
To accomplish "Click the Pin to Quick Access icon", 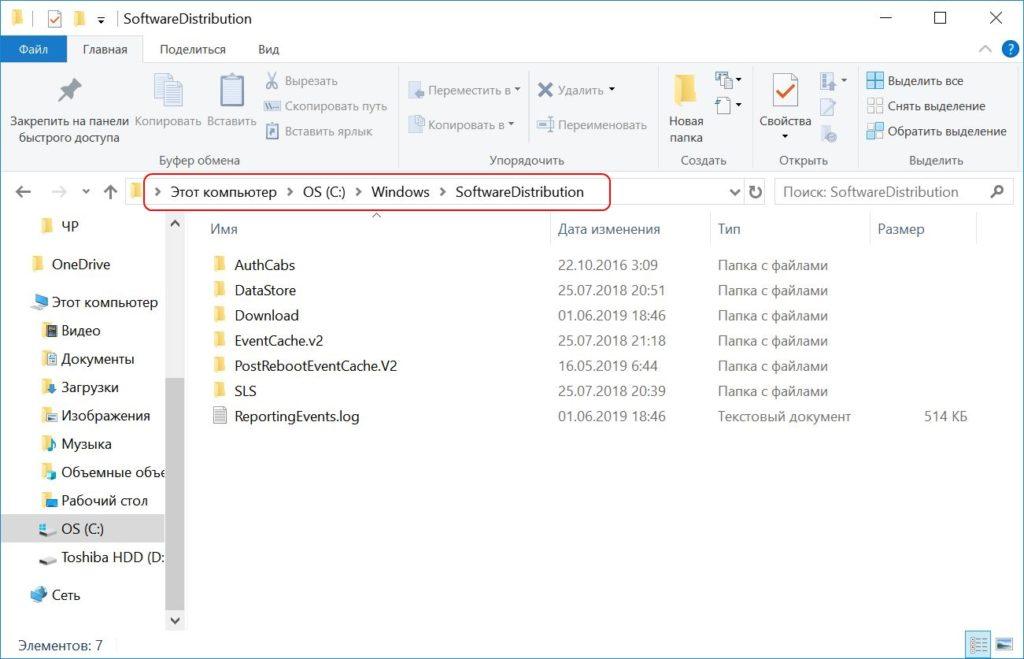I will click(x=69, y=92).
